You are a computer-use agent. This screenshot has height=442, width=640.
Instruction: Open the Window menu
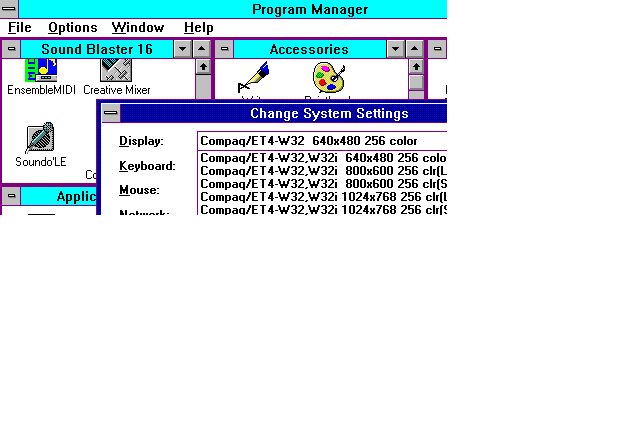coord(138,28)
